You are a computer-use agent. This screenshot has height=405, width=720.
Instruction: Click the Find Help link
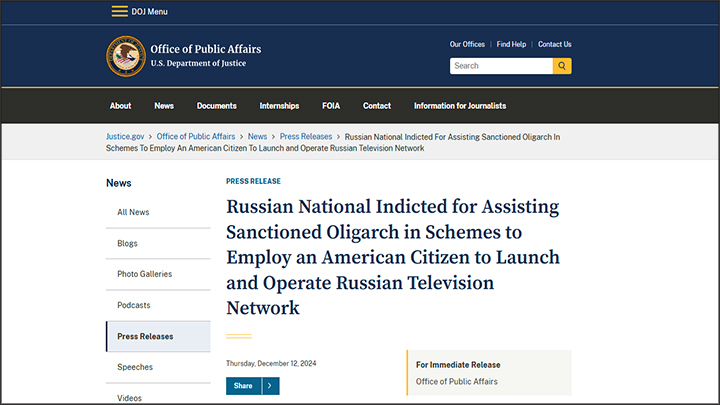point(511,44)
